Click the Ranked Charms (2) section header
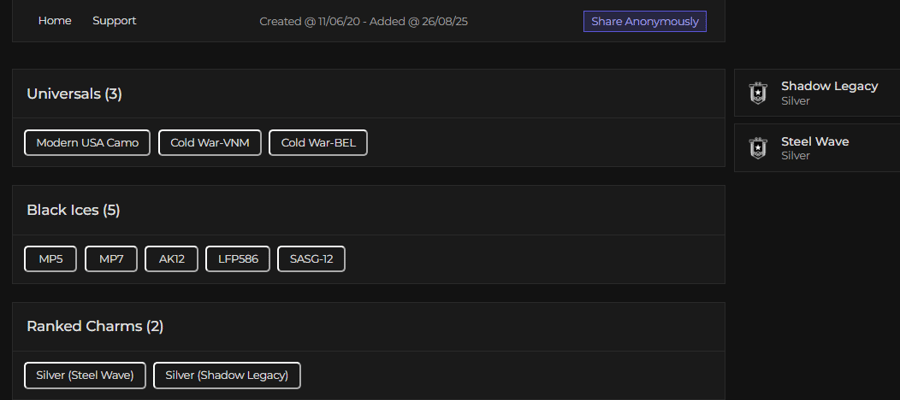Image resolution: width=900 pixels, height=400 pixels. pyautogui.click(x=95, y=326)
